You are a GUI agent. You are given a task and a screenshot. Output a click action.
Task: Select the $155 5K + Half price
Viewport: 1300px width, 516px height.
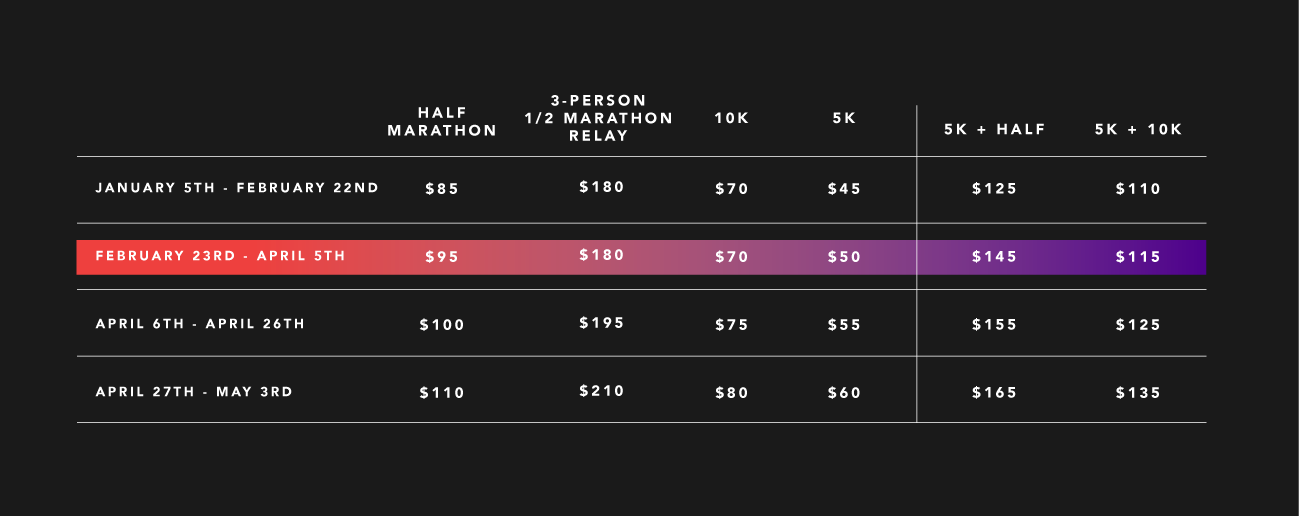pos(995,325)
